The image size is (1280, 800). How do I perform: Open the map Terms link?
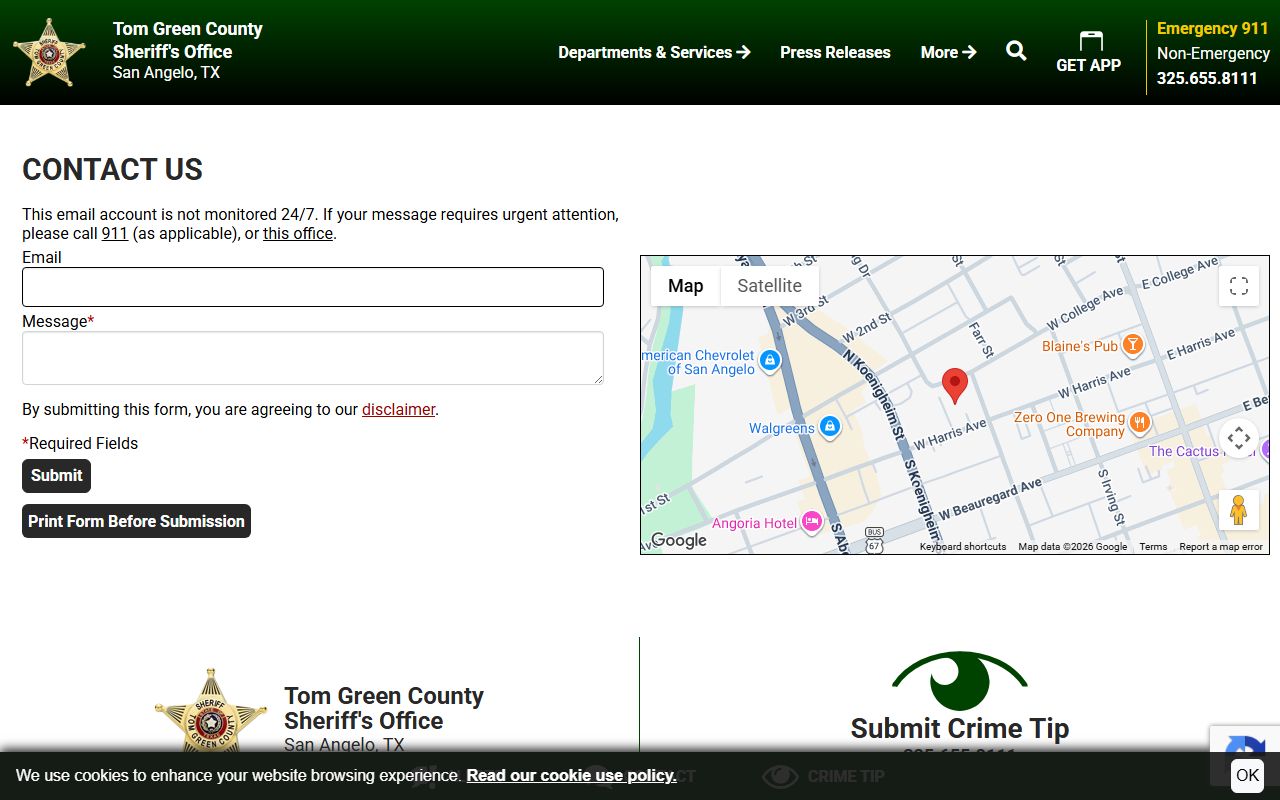click(1153, 547)
